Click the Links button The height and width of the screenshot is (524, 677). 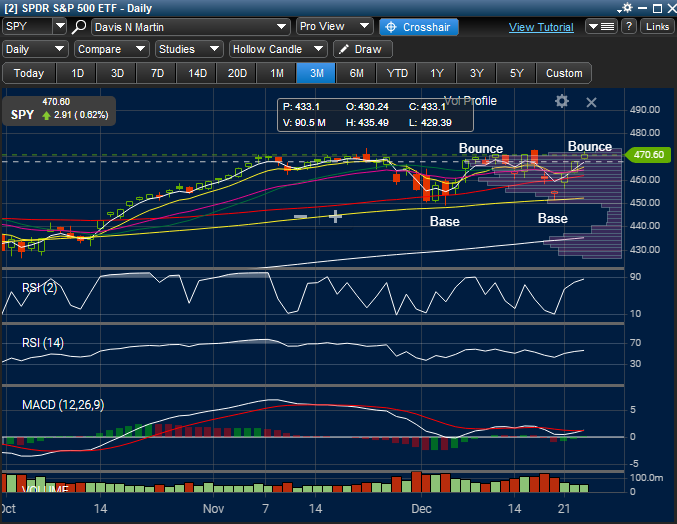[x=657, y=27]
